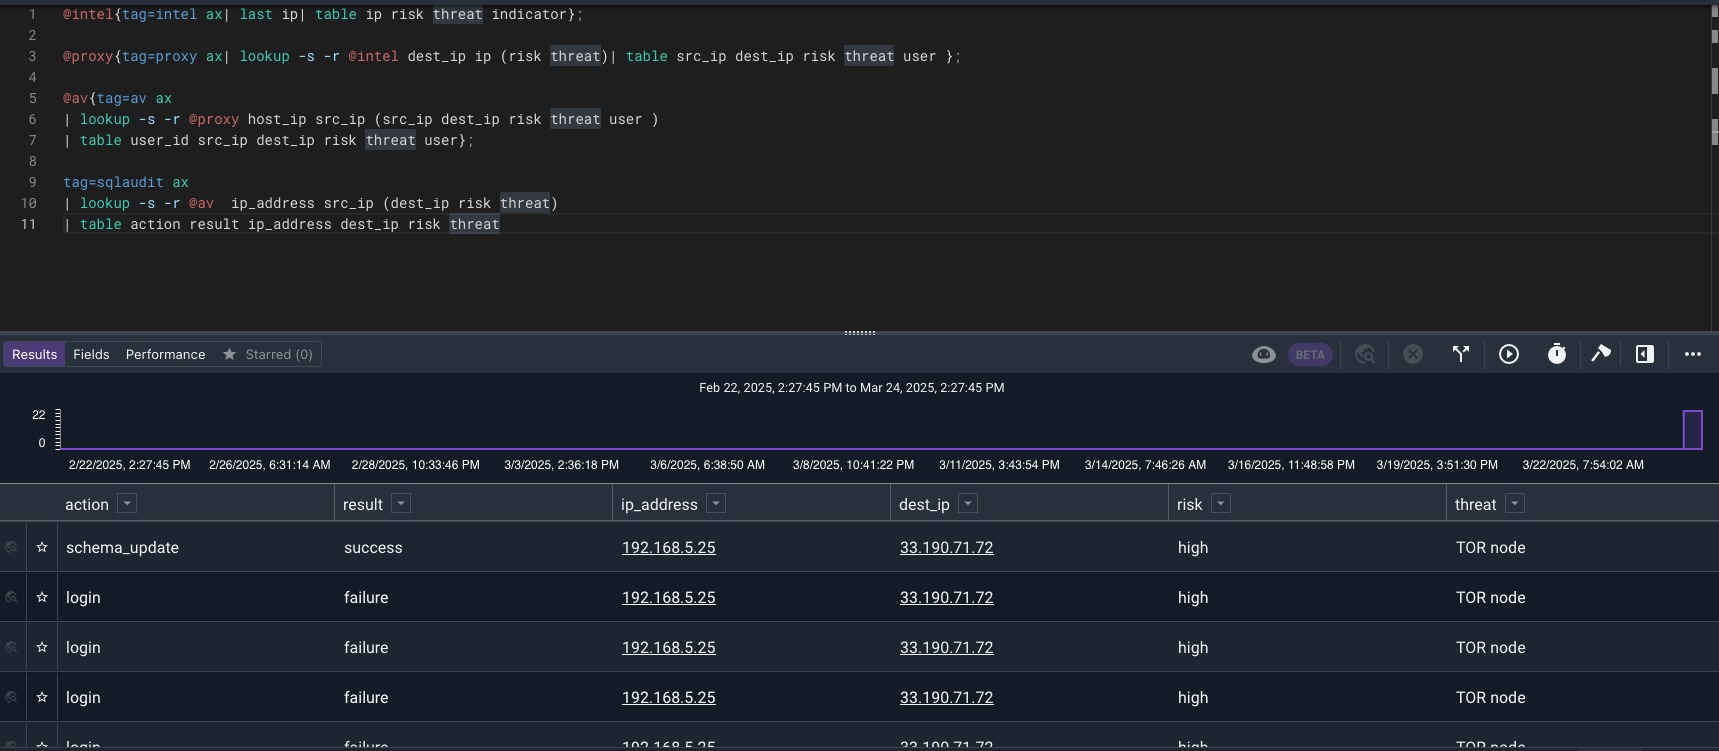Click the 3/14/2025, 7:46:26 AM timeline label
1719x751 pixels.
(x=1145, y=465)
